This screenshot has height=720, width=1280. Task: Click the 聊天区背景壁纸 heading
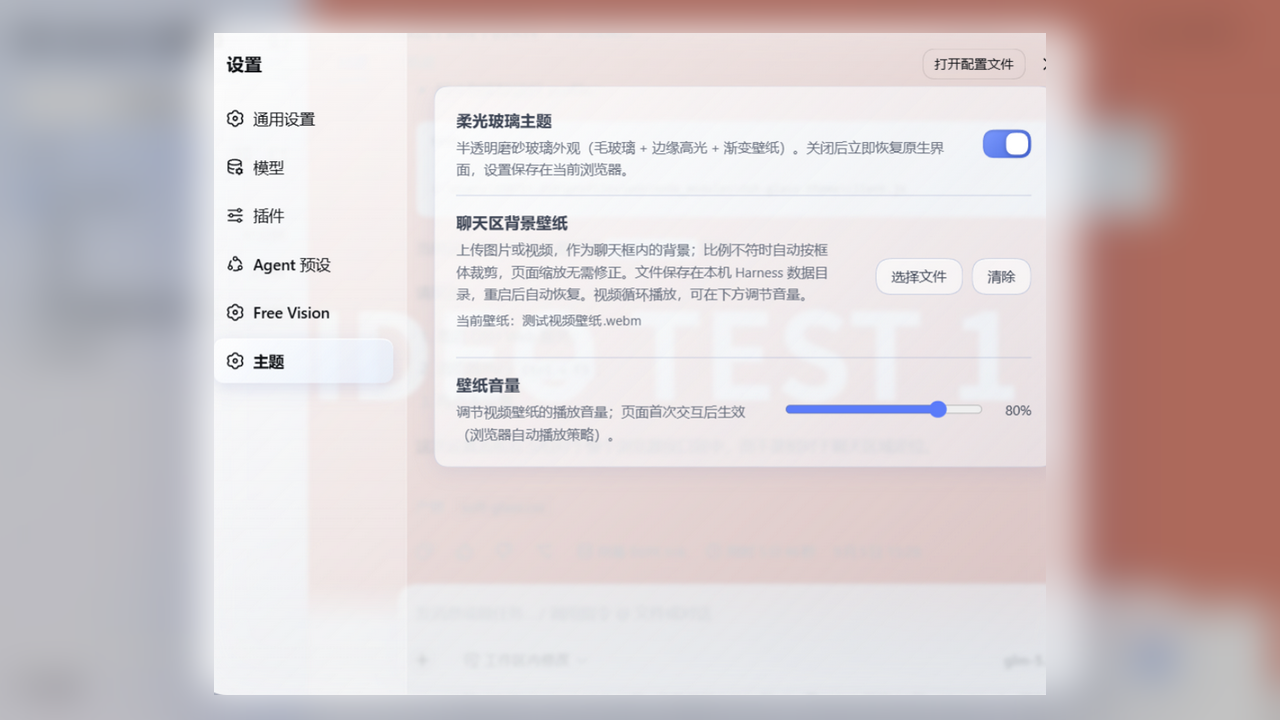[x=512, y=223]
